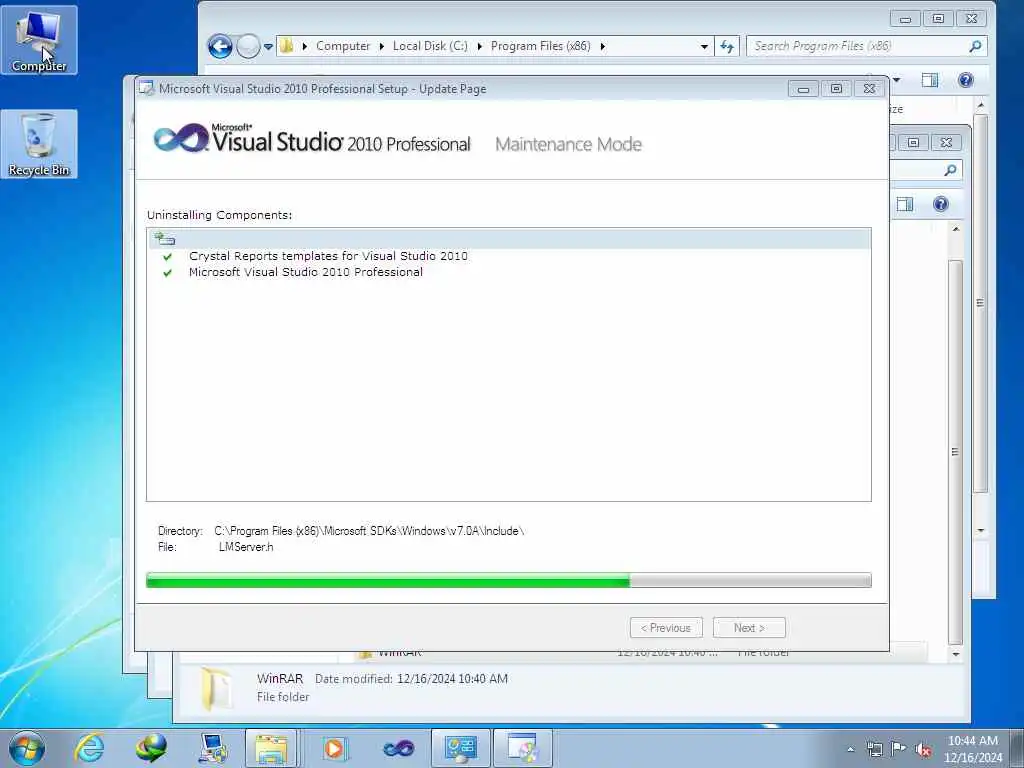Click Computer in the address breadcrumb
1024x768 pixels.
pyautogui.click(x=343, y=46)
